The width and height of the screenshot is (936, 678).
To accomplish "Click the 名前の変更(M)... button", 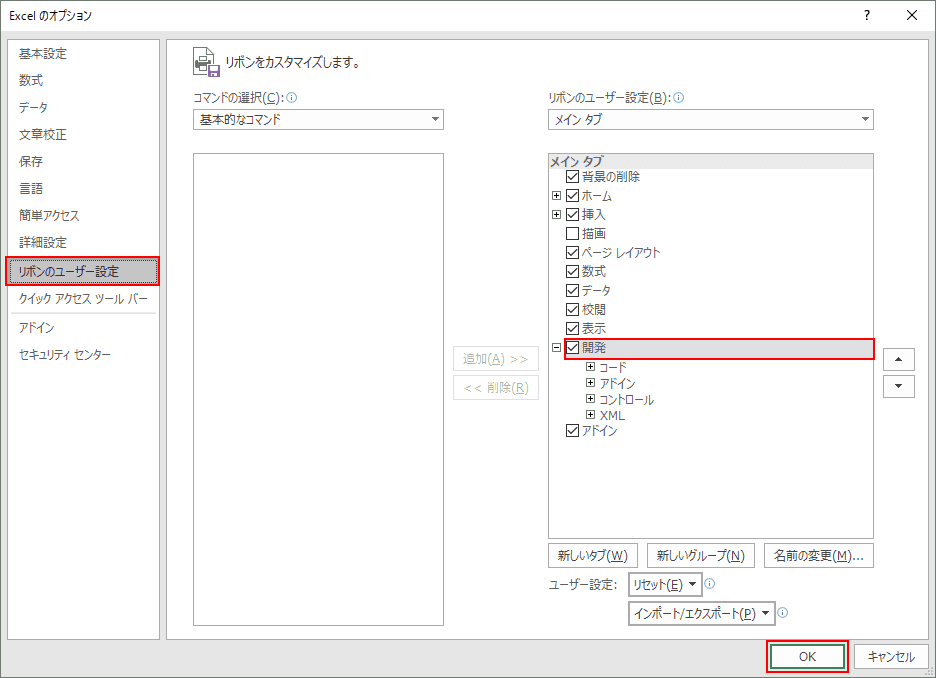I will 818,556.
